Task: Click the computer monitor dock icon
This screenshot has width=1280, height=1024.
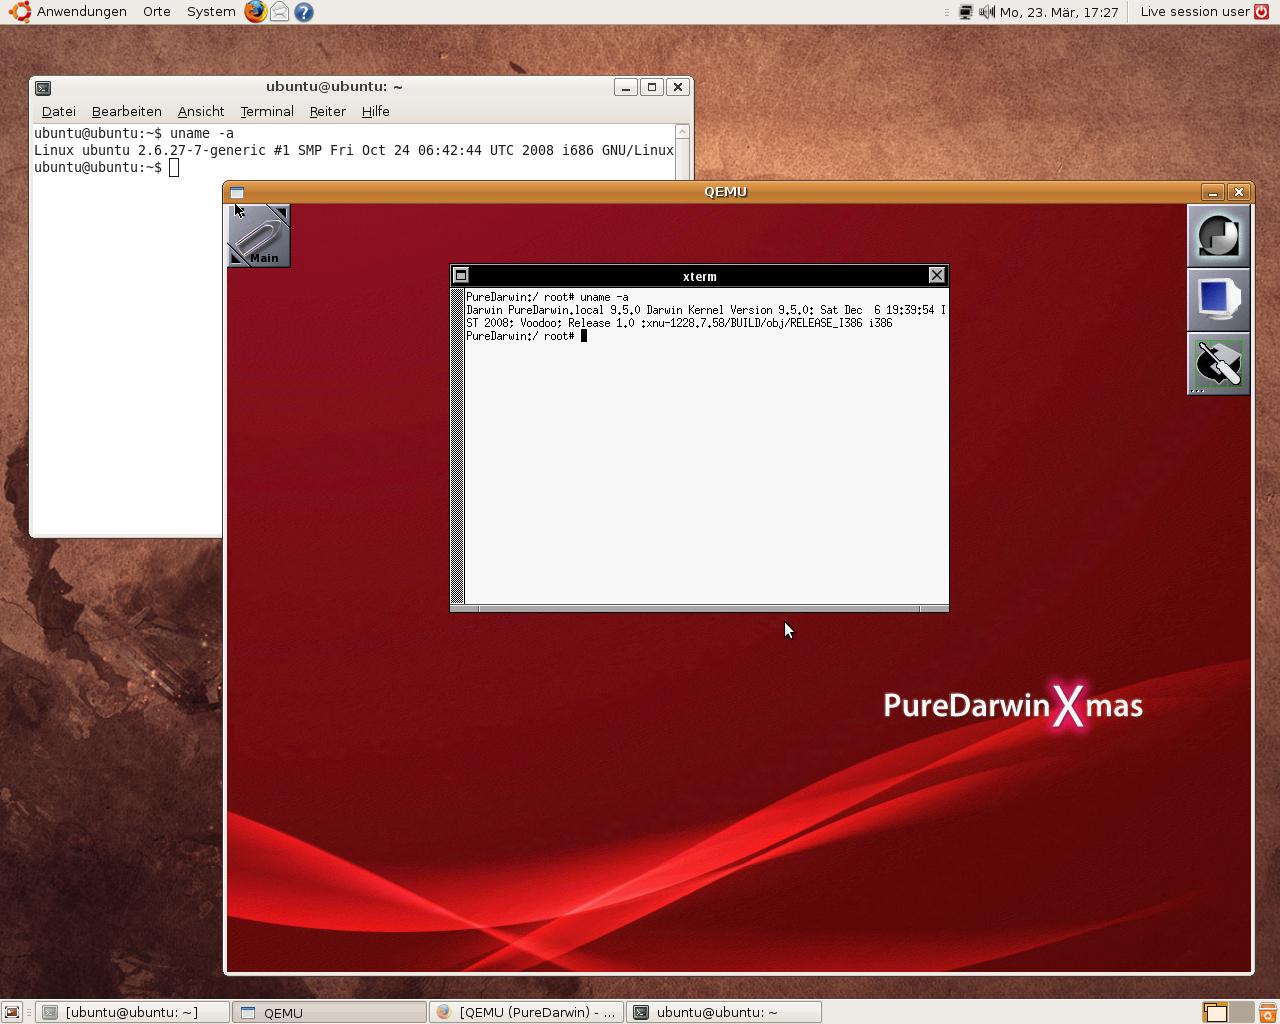Action: pos(1219,300)
